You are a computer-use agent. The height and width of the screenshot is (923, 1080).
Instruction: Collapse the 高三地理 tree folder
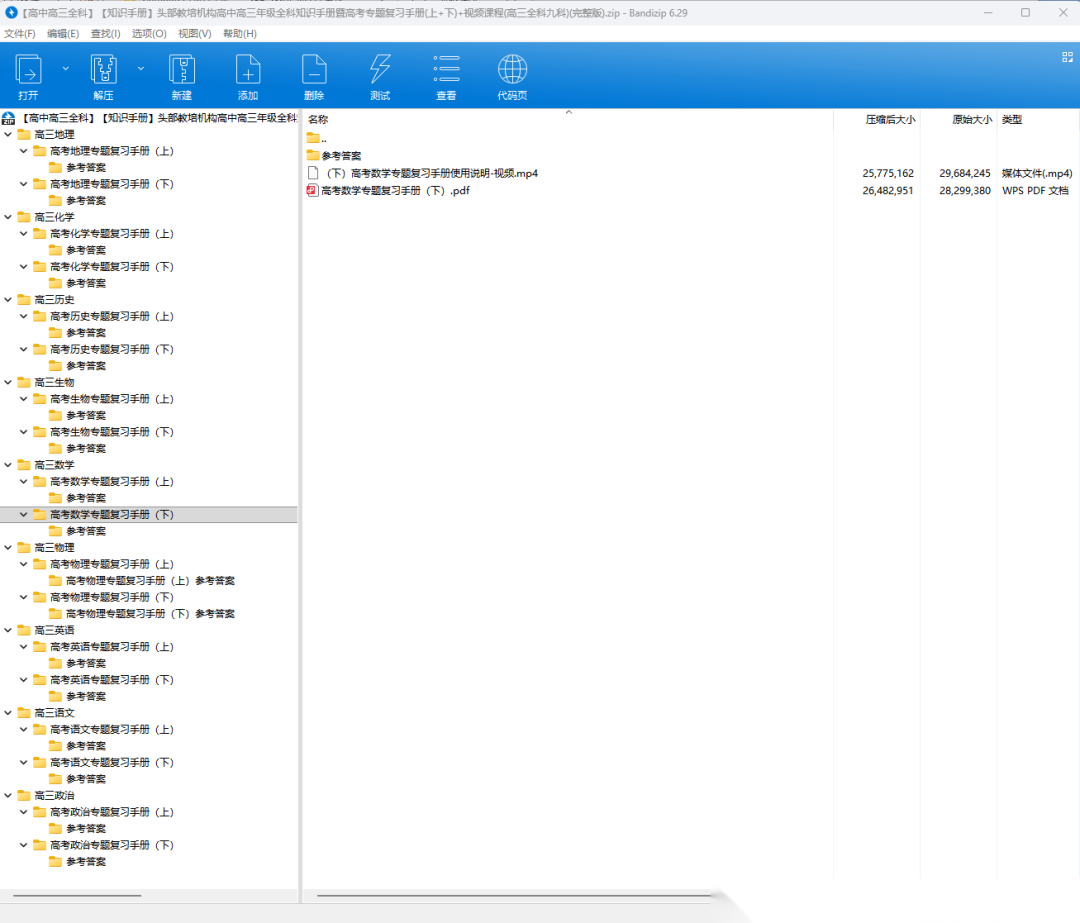click(x=9, y=135)
